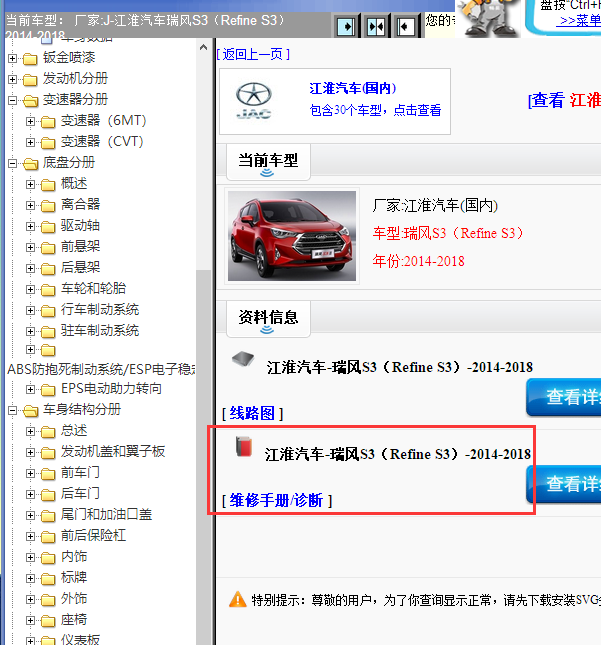Image resolution: width=601 pixels, height=645 pixels.
Task: Expand the 外饰 tree node
Action: [x=30, y=599]
